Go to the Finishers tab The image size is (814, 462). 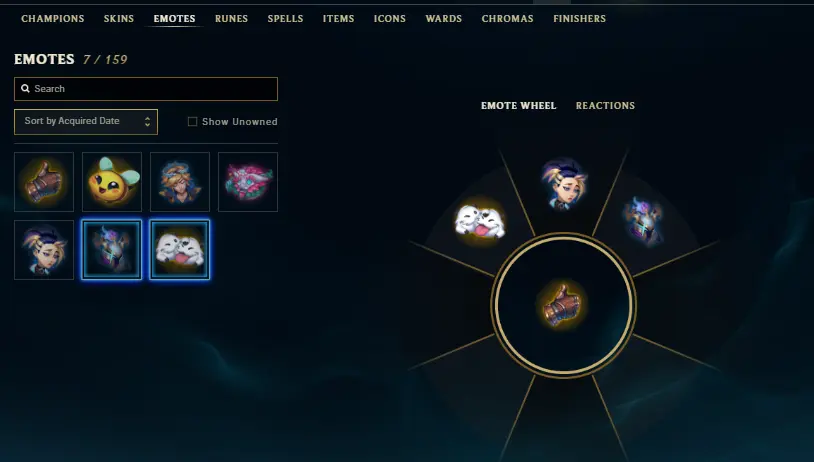[579, 19]
